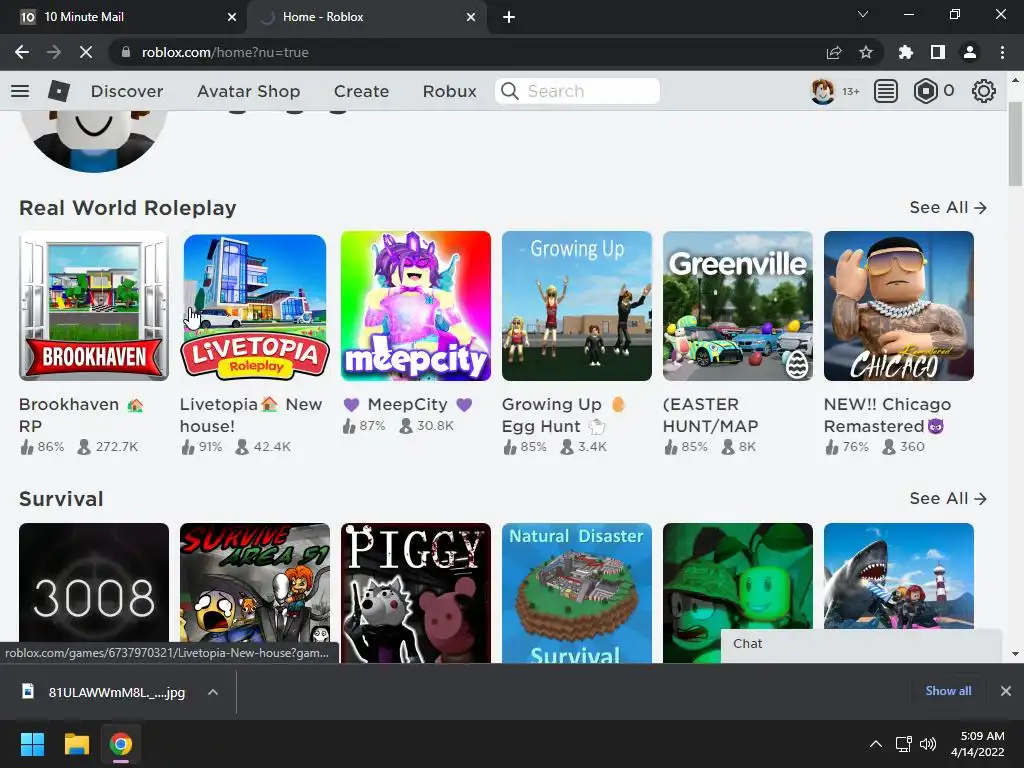Click Show all downloads
The image size is (1024, 768).
[x=948, y=691]
